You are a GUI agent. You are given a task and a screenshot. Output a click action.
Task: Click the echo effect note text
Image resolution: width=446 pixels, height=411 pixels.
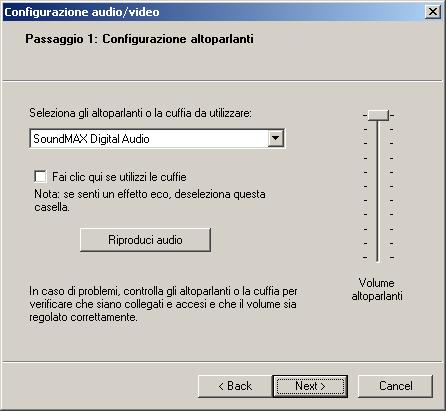pos(150,200)
